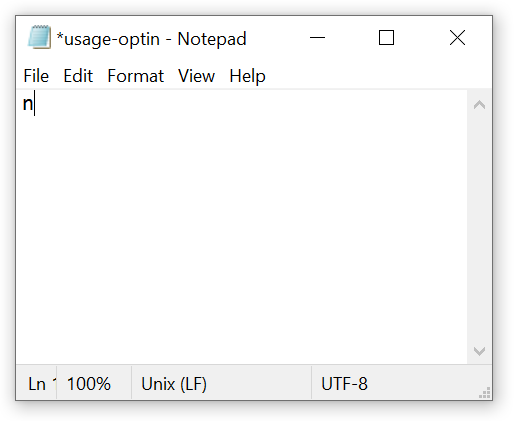Open the Help menu
Viewport: 514px width, 421px height.
click(x=247, y=76)
